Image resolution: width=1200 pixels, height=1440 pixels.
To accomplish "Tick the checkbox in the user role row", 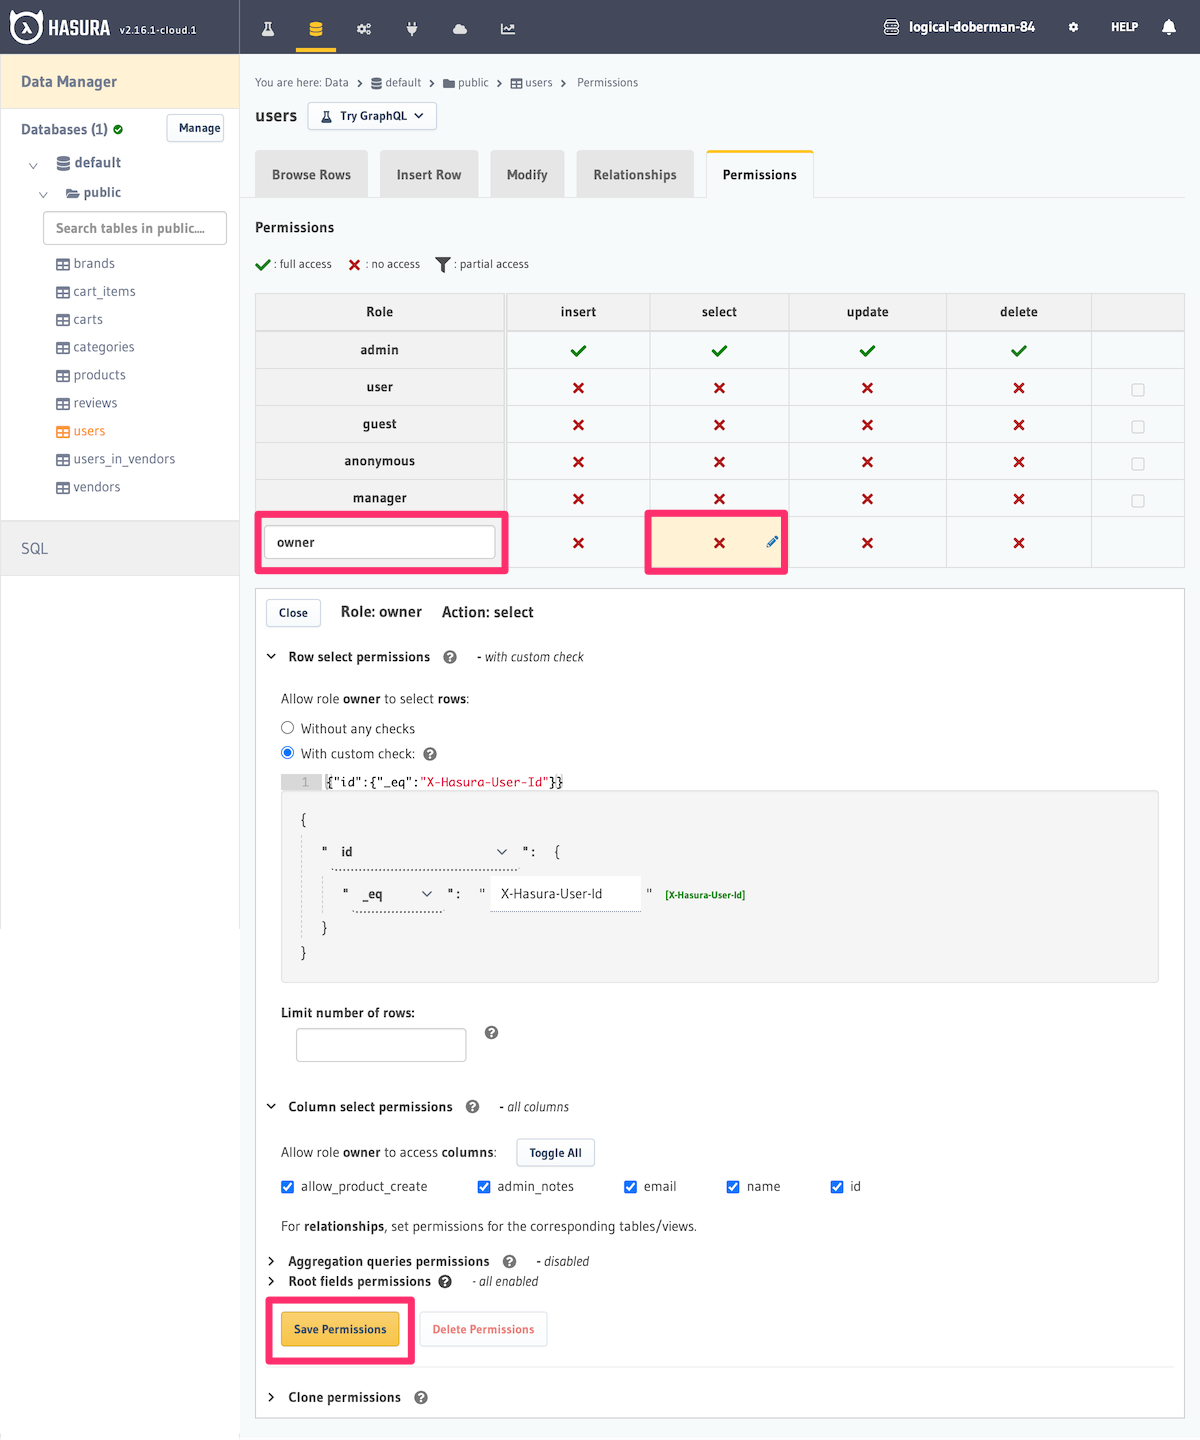I will click(1137, 389).
